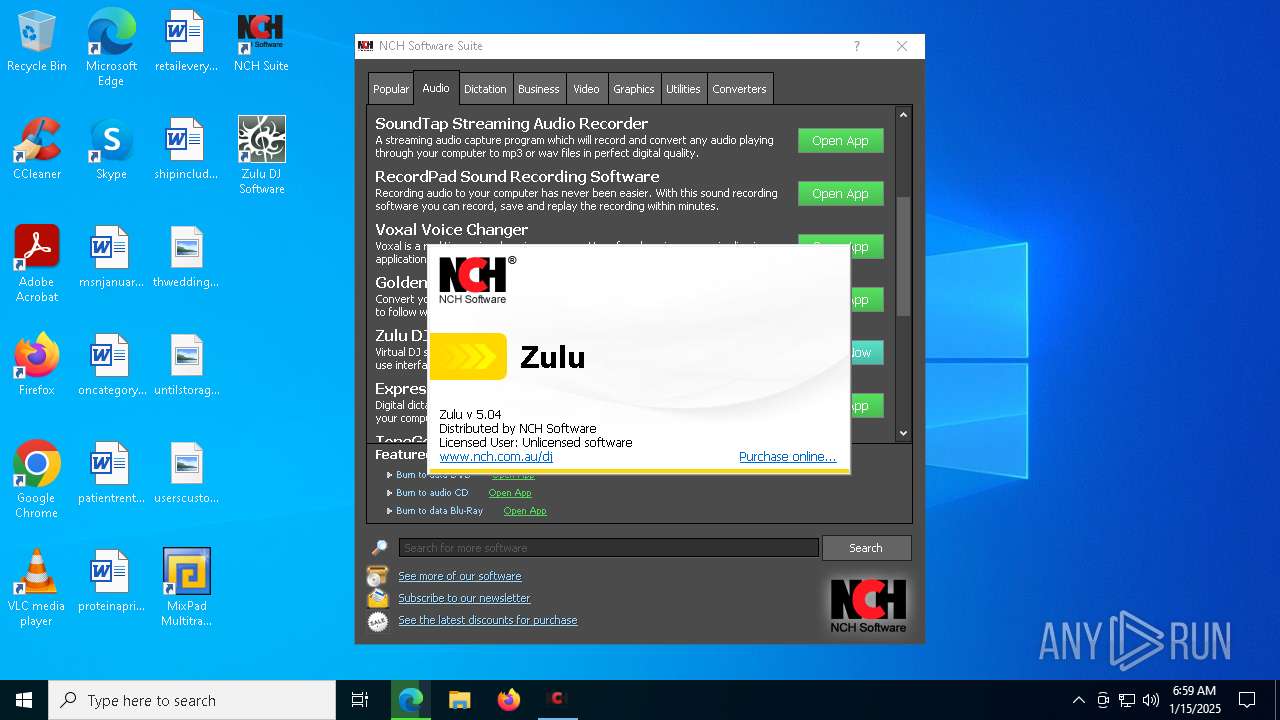Open the Skype desktop shortcut

(111, 149)
